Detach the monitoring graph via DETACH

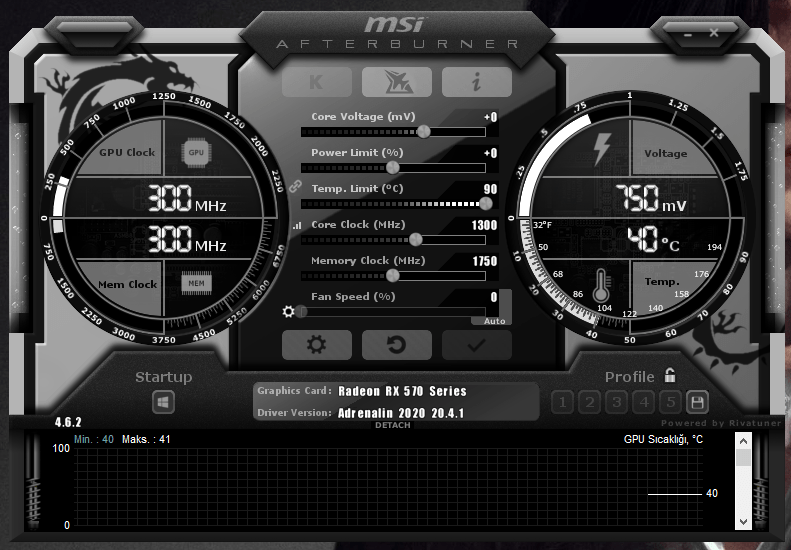tap(392, 425)
